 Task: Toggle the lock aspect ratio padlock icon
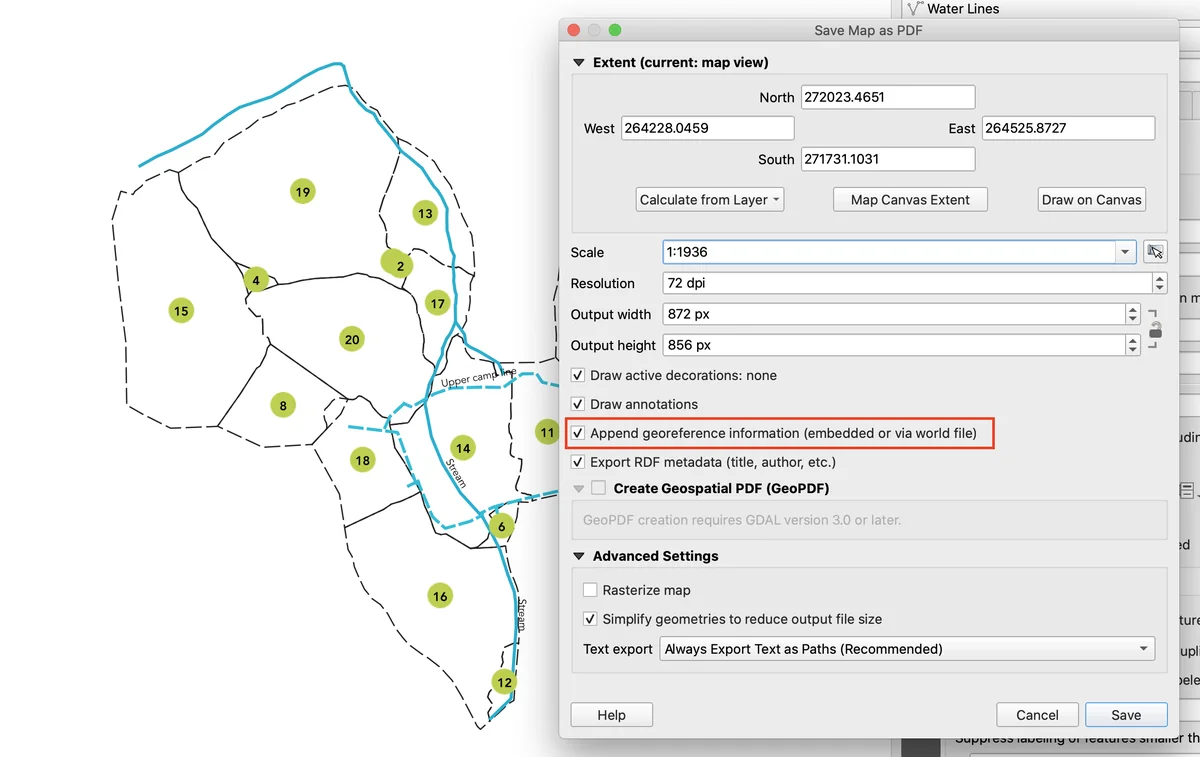tap(1155, 329)
